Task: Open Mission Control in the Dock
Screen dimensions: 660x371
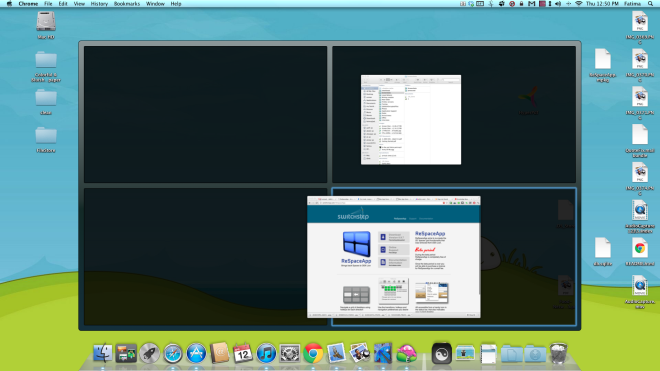Action: click(126, 353)
